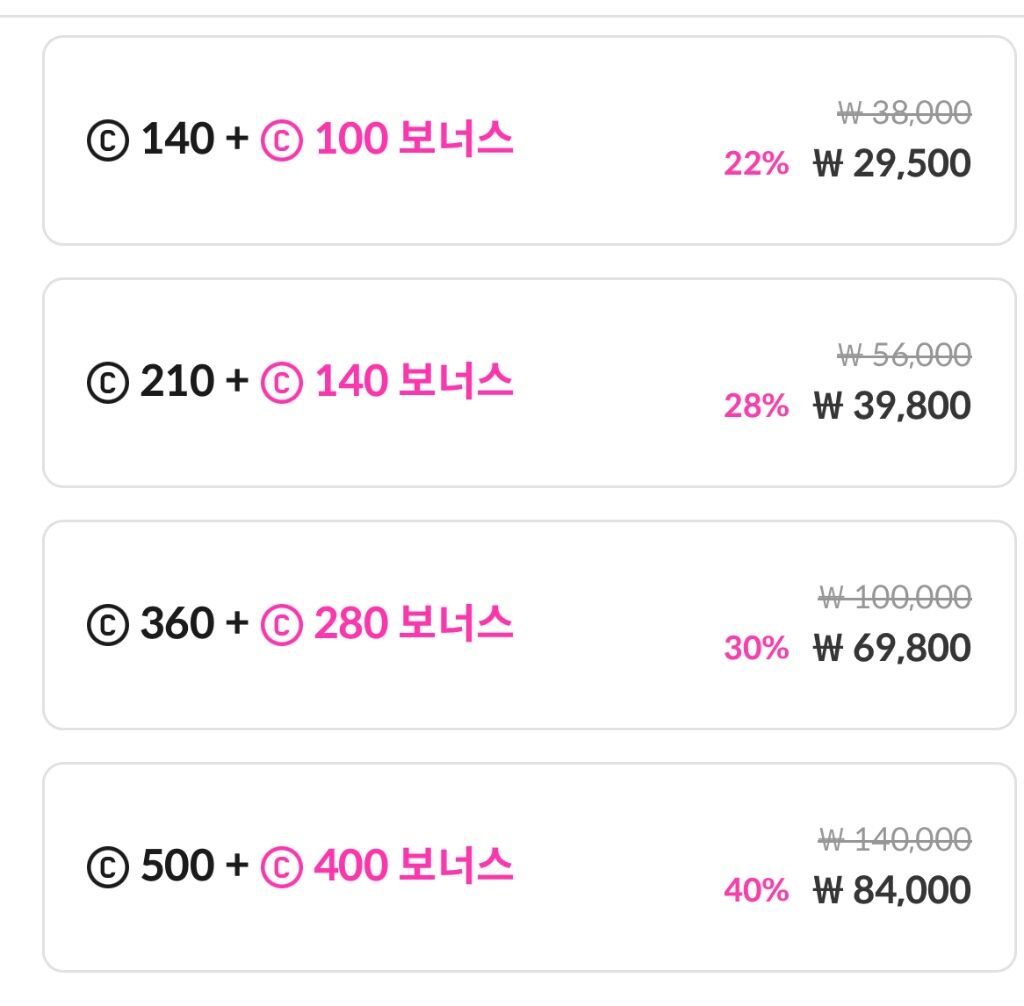
Task: Click black coin icon beside 500
Action: coord(108,867)
